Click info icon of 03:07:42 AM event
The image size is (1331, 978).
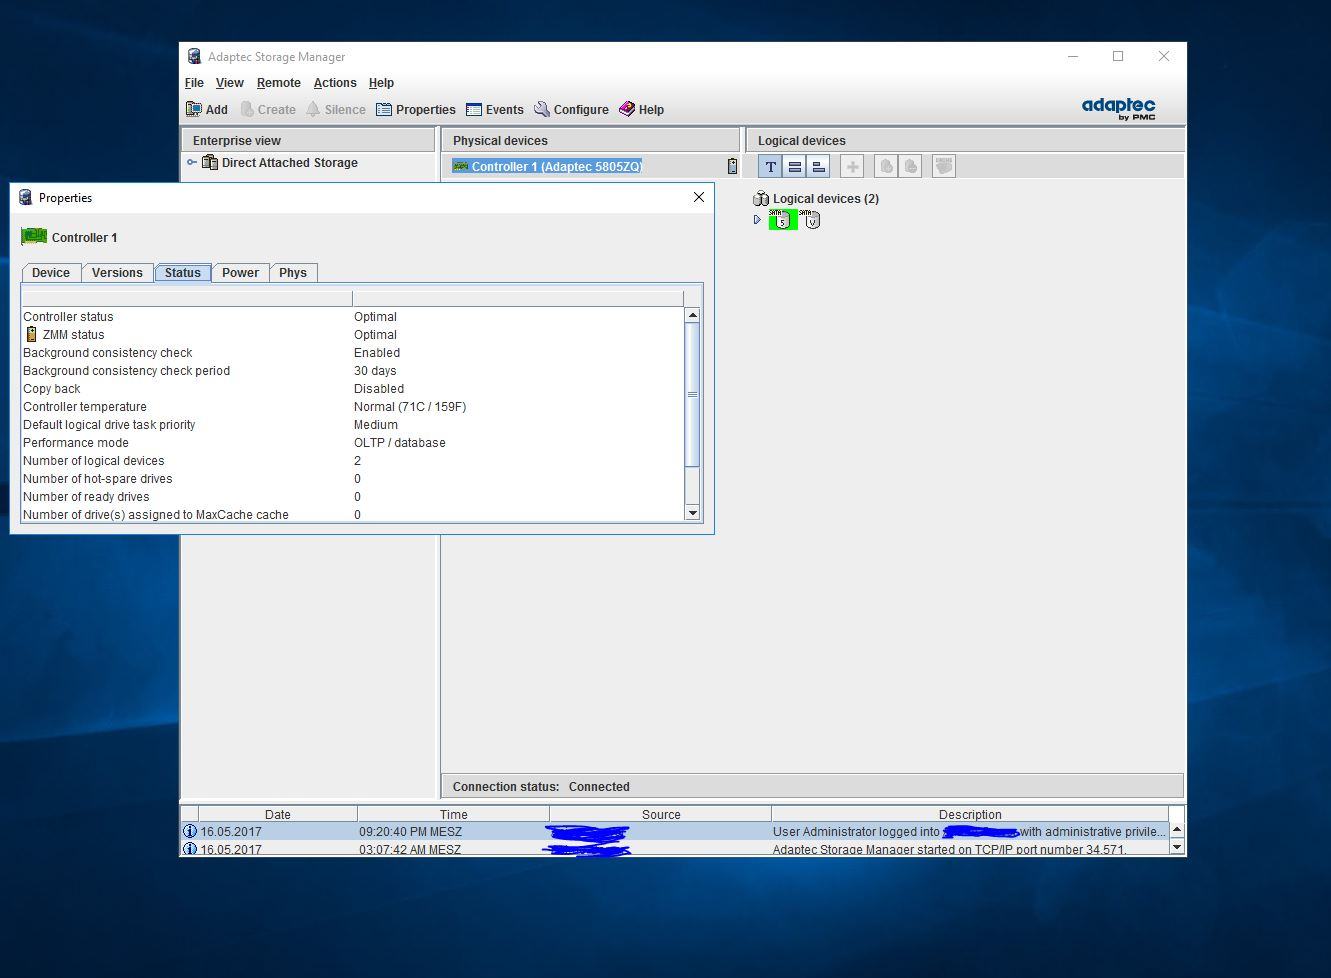(x=190, y=849)
